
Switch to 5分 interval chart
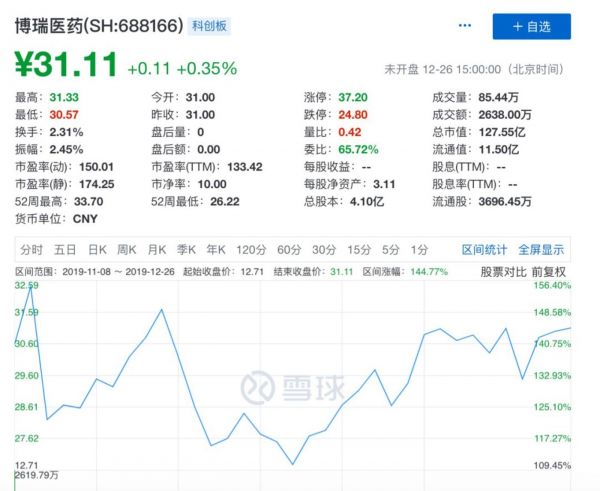coord(390,249)
